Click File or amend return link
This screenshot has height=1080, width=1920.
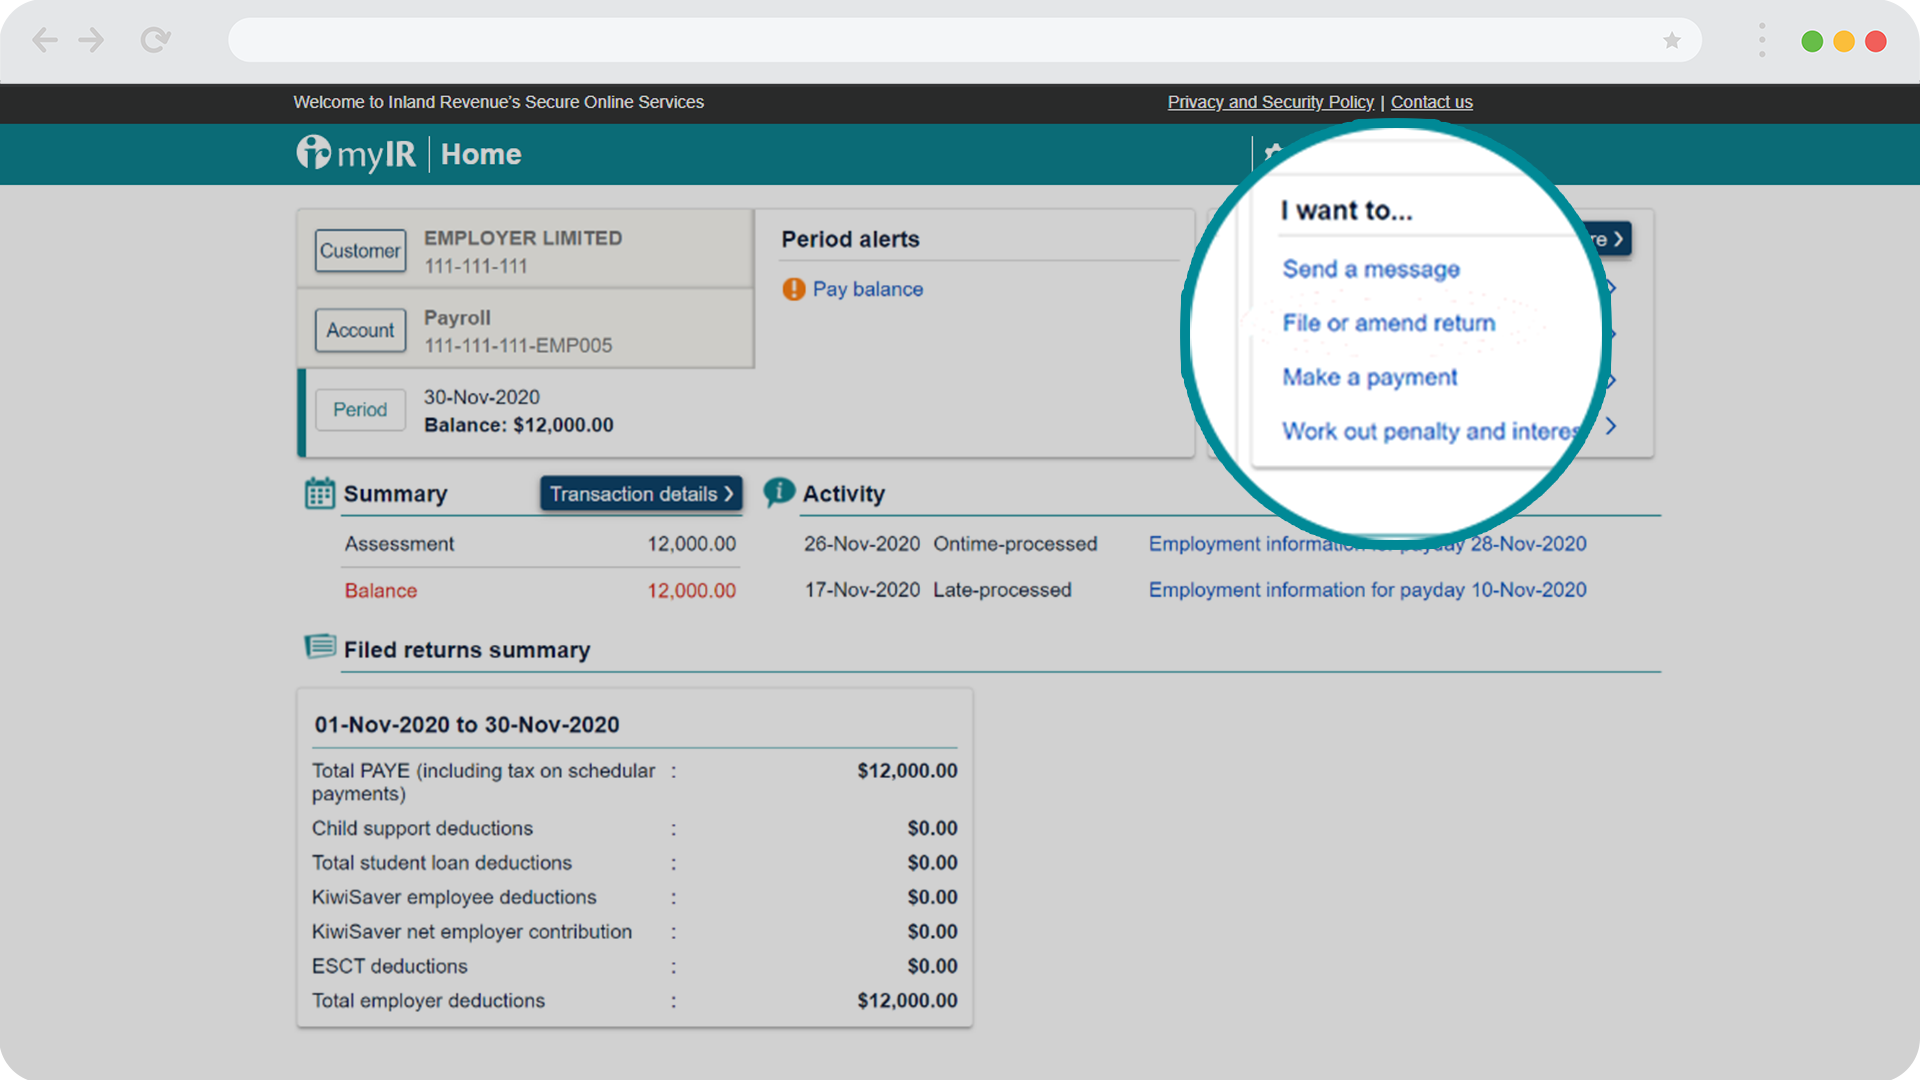(1389, 323)
